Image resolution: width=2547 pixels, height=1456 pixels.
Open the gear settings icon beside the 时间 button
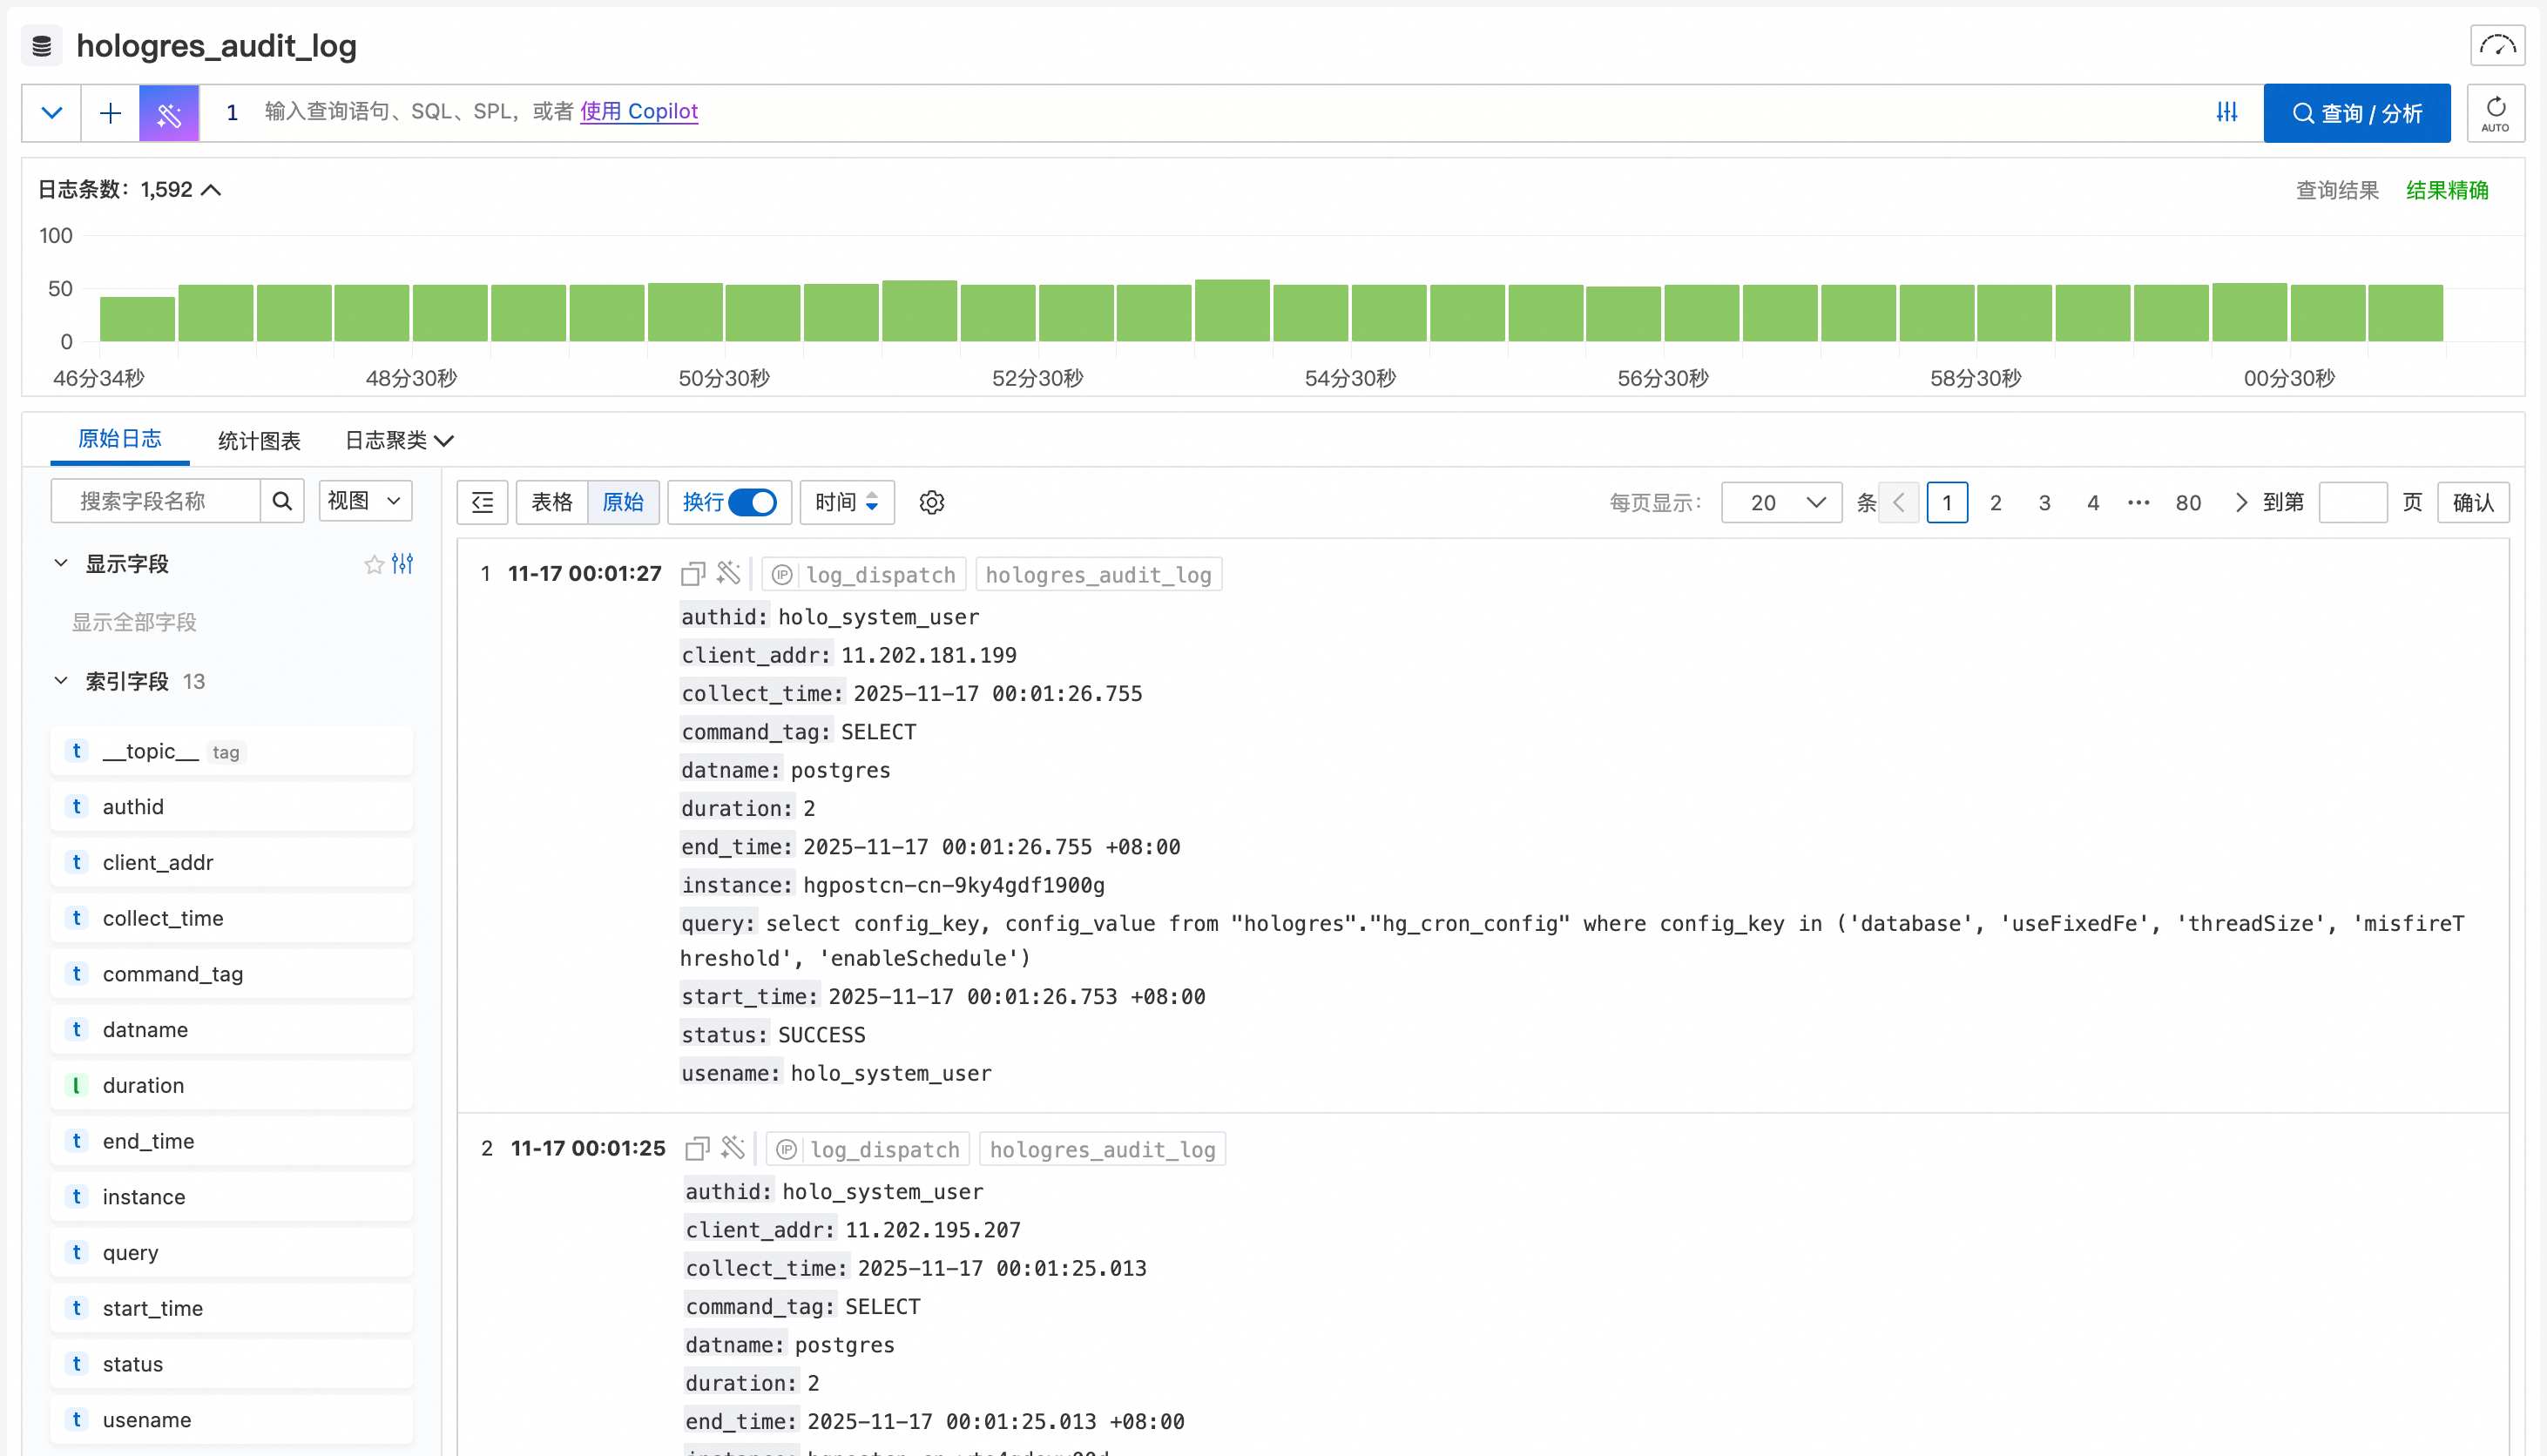point(931,502)
